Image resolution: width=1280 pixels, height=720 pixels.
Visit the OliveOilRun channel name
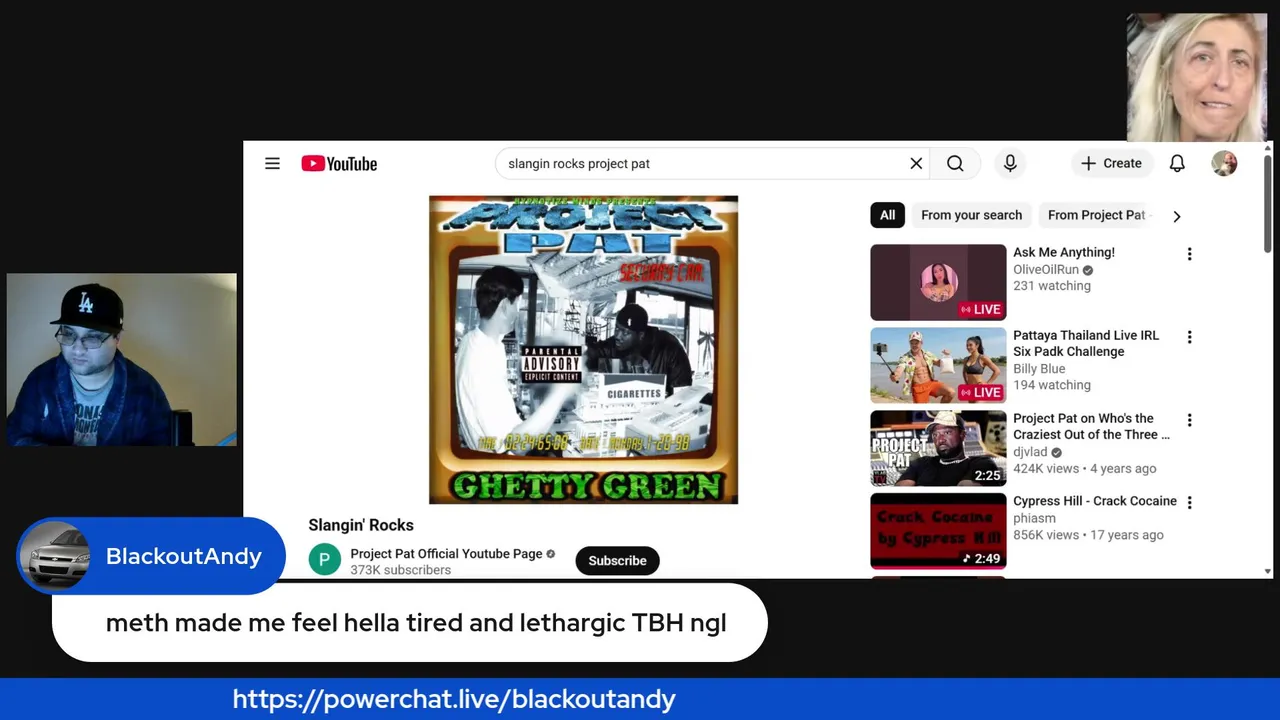1046,269
